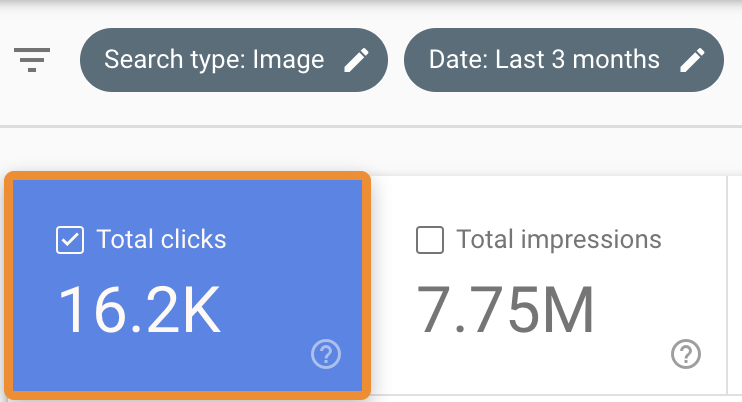
Task: Click the 'Search type: Image' chip text
Action: pyautogui.click(x=214, y=60)
